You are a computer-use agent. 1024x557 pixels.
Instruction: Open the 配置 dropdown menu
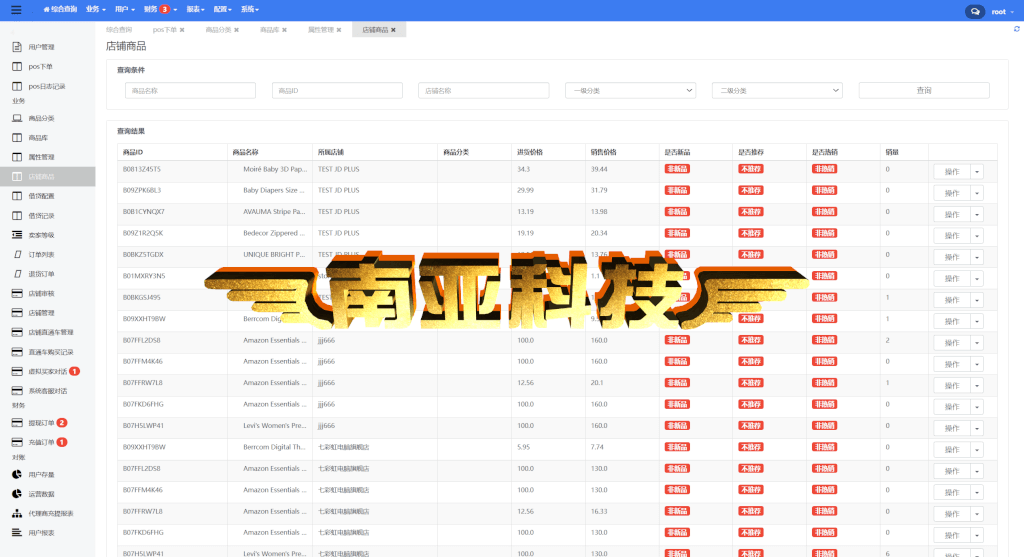pyautogui.click(x=223, y=9)
